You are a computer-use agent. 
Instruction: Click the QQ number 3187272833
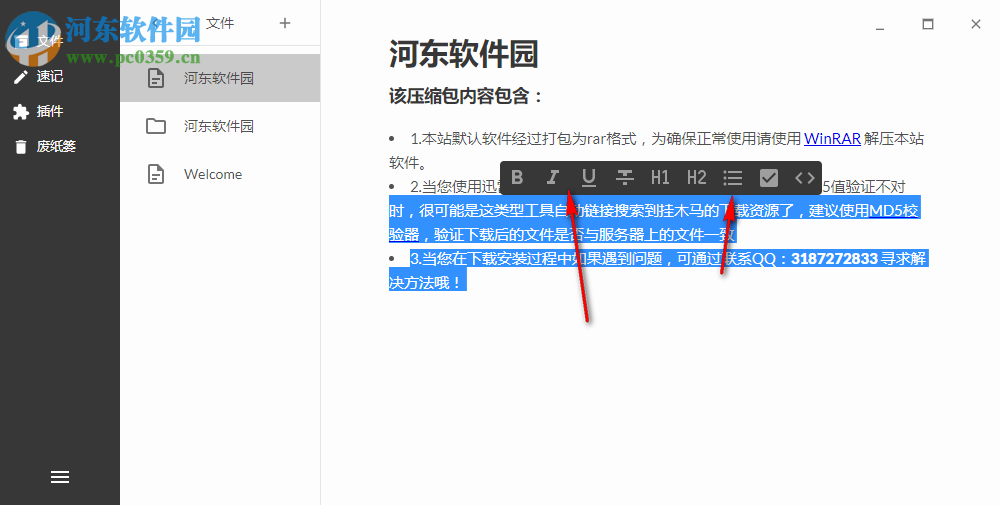[x=834, y=259]
